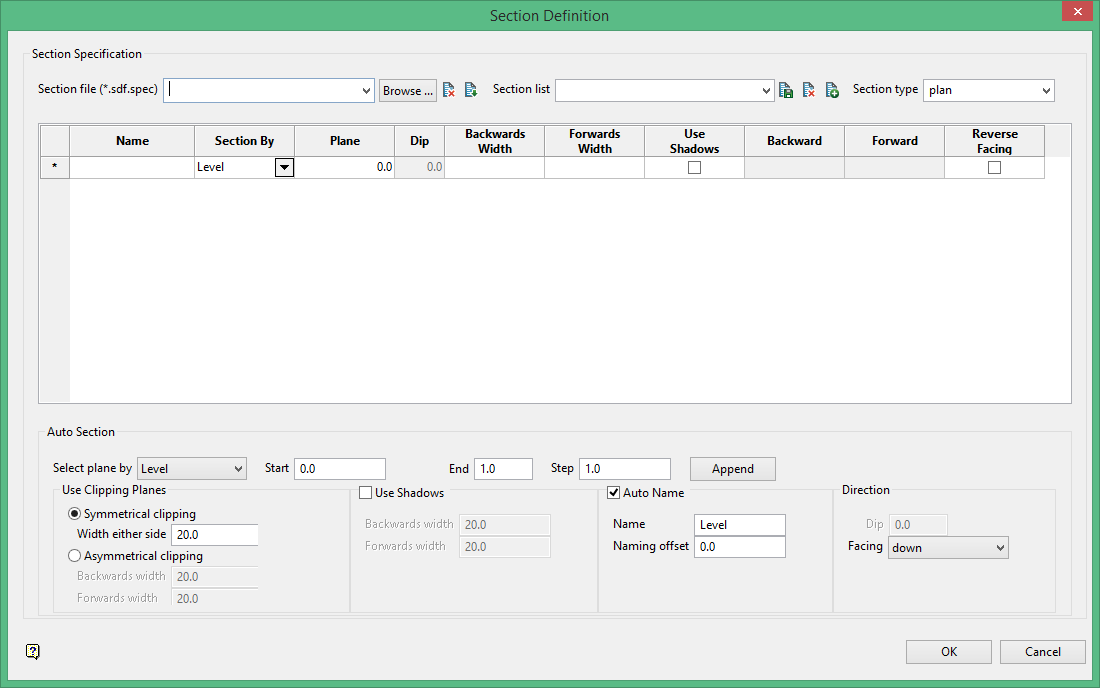Expand the Select plane by dropdown

click(x=192, y=469)
